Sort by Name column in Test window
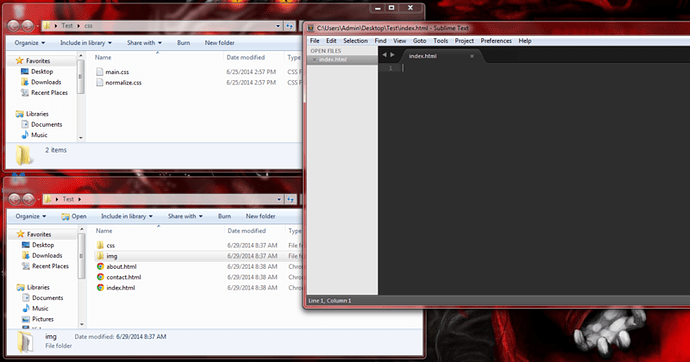The image size is (690, 362). 104,231
